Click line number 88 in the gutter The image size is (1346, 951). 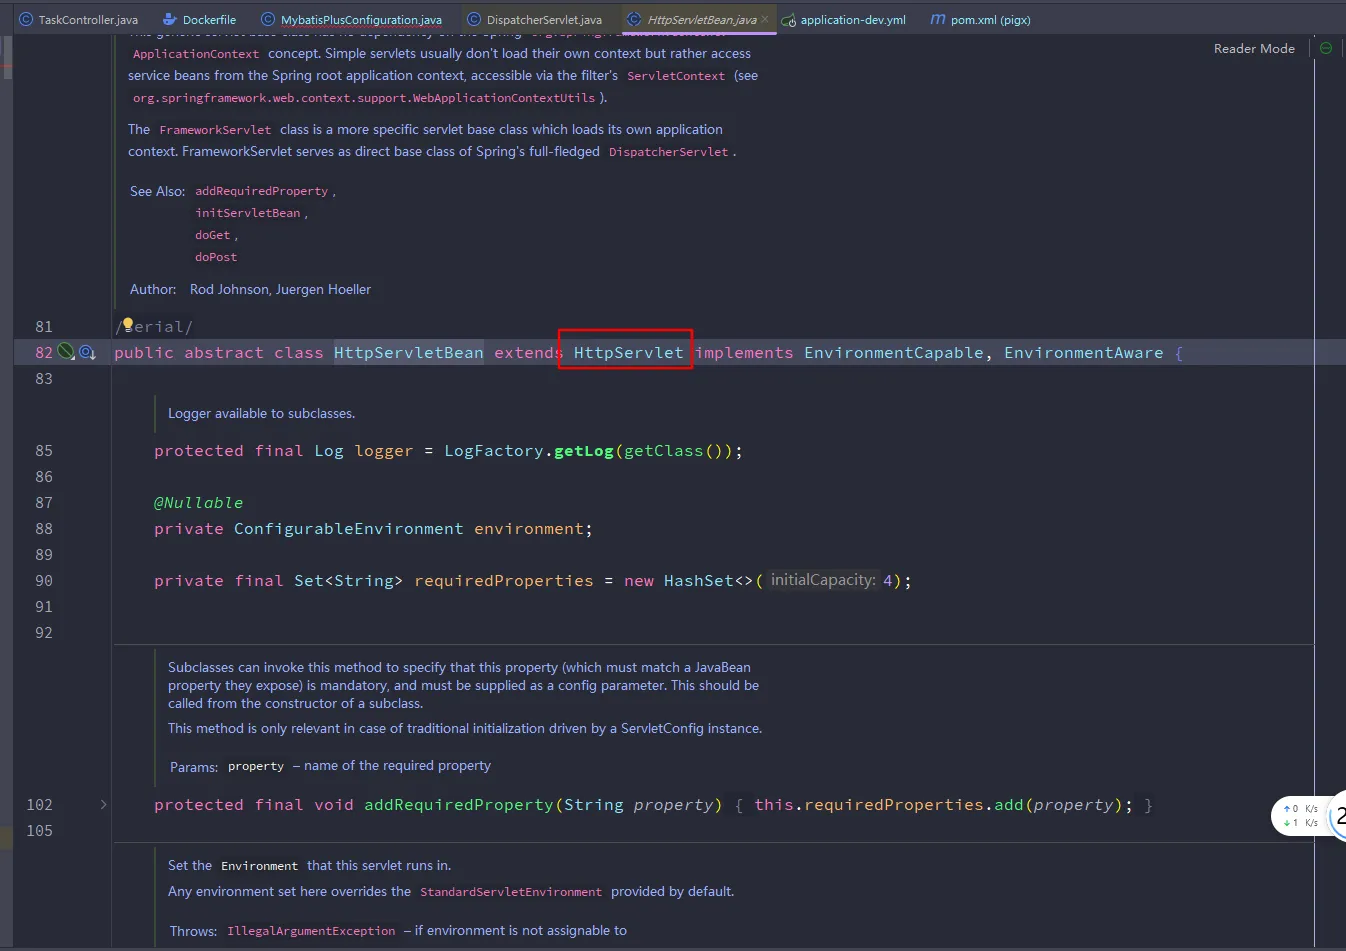pos(44,528)
